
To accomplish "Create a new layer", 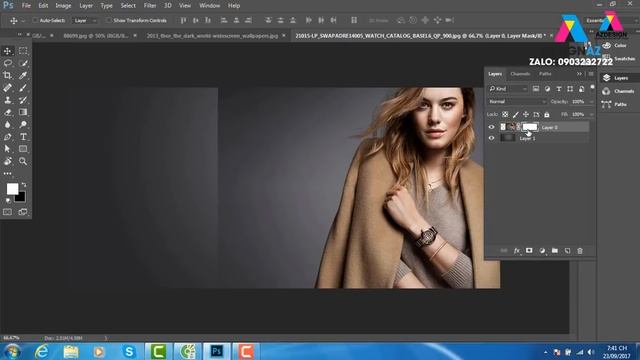I will [567, 251].
